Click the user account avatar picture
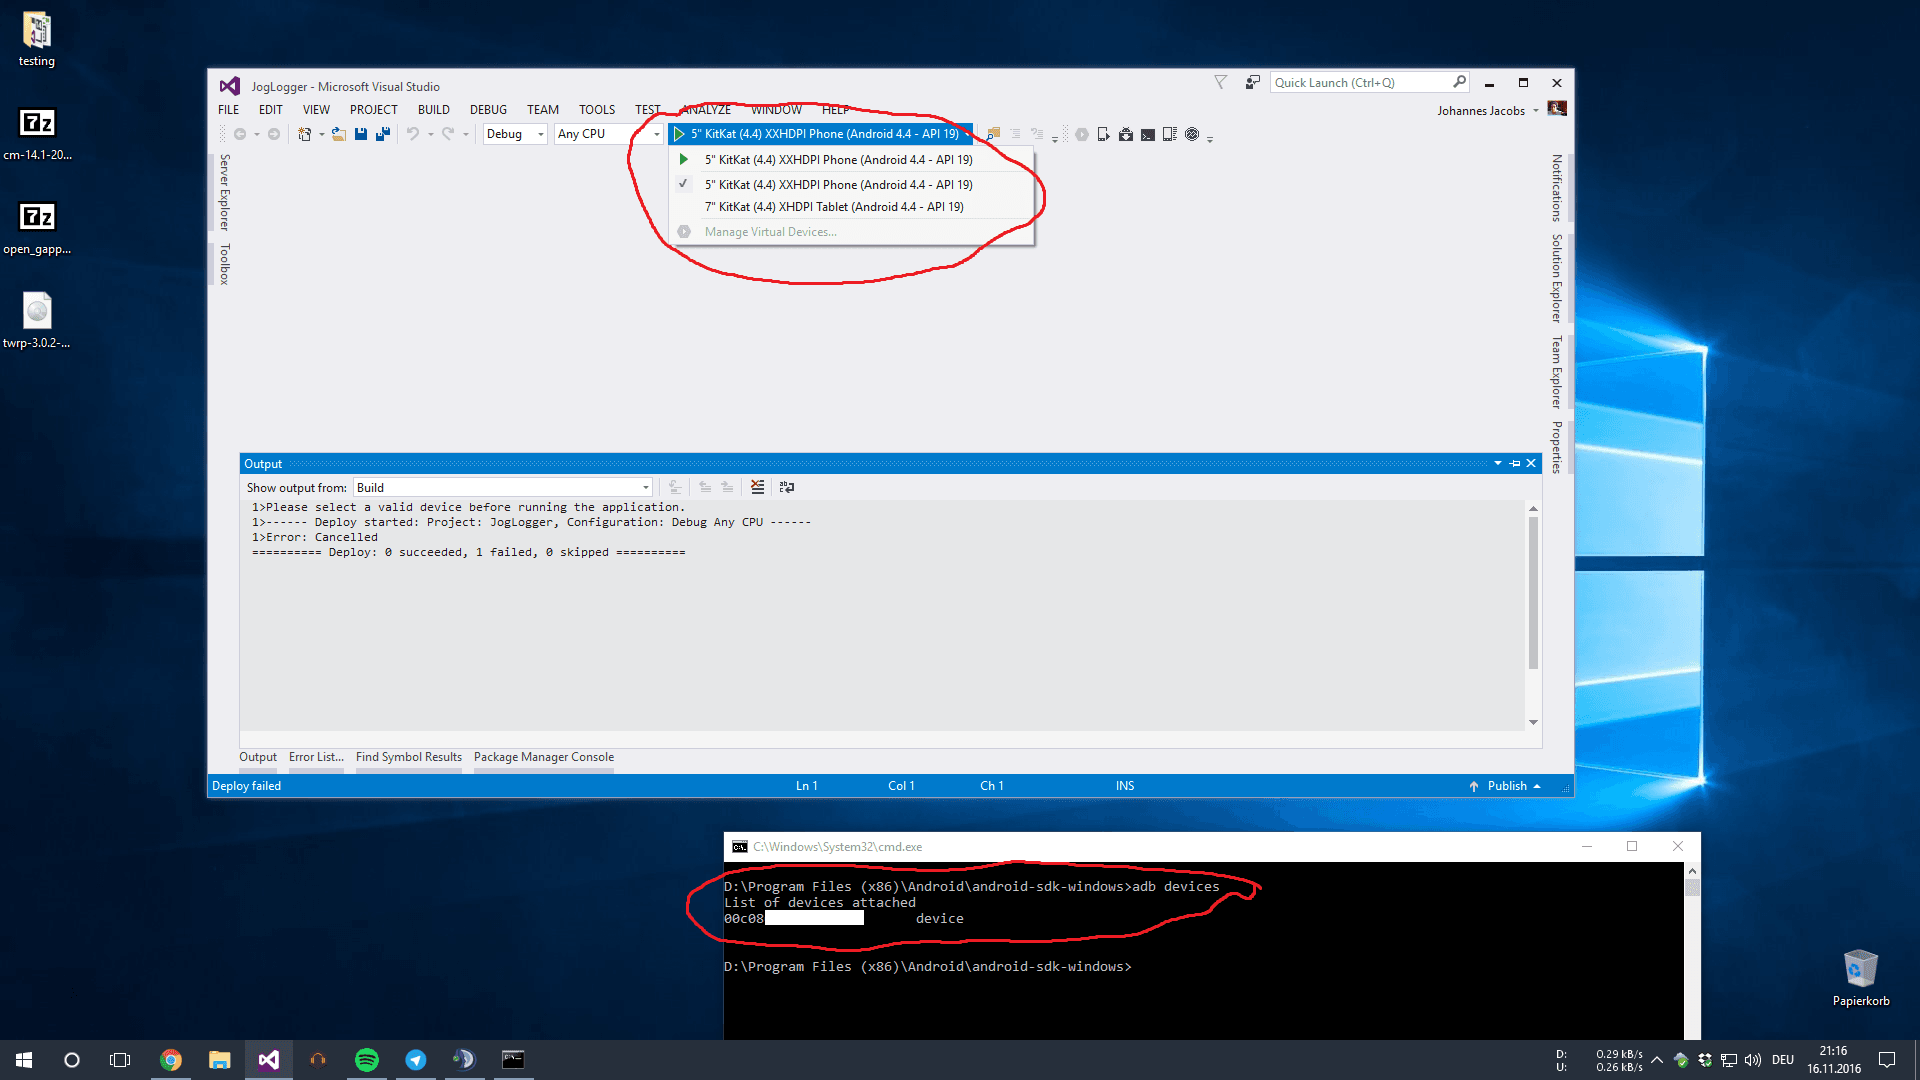The image size is (1920, 1080). tap(1557, 108)
